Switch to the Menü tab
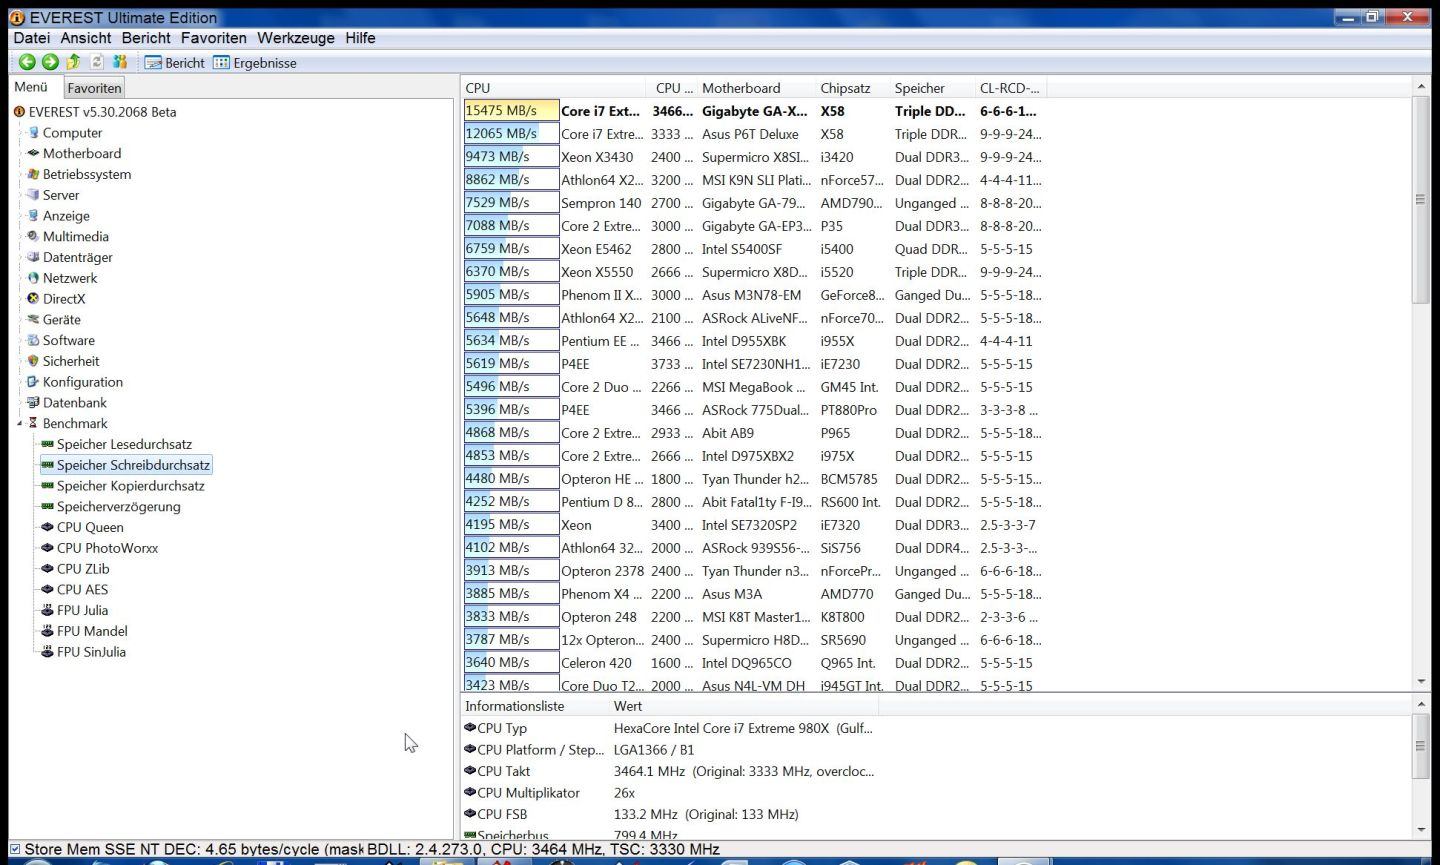 pyautogui.click(x=31, y=87)
